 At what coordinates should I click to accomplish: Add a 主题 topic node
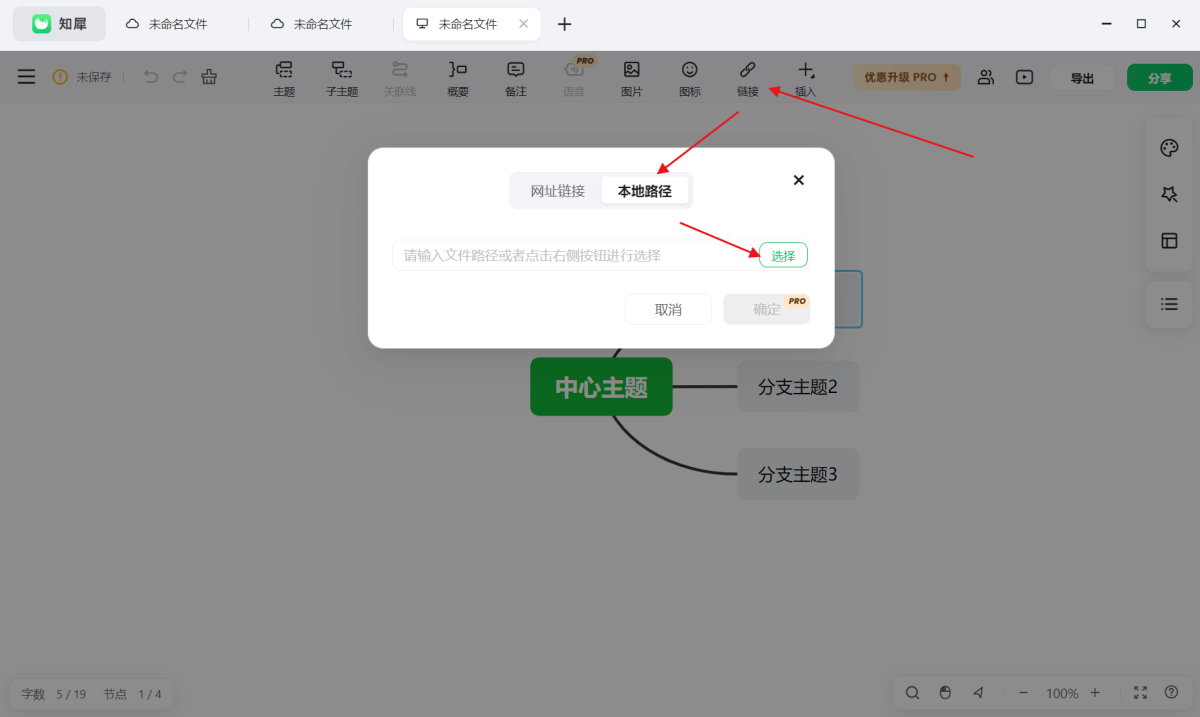284,79
